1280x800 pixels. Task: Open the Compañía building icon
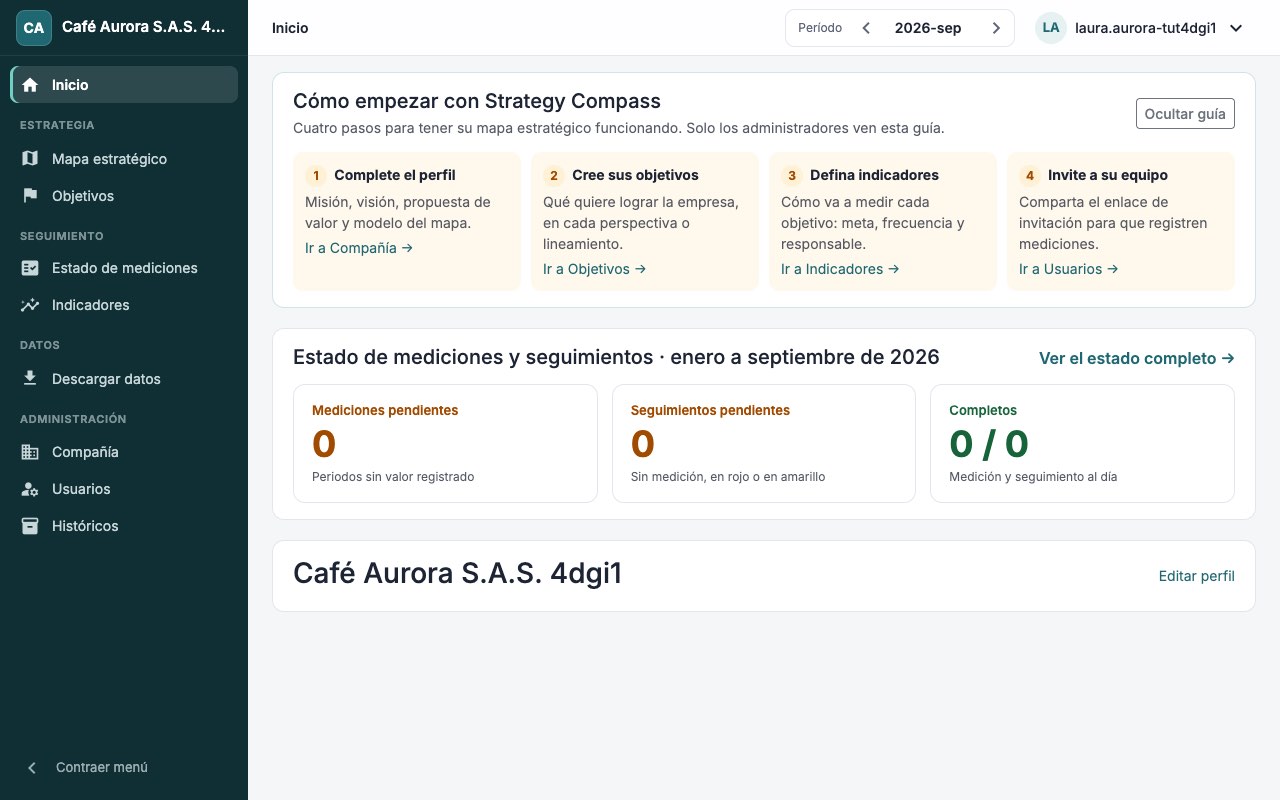pos(30,452)
